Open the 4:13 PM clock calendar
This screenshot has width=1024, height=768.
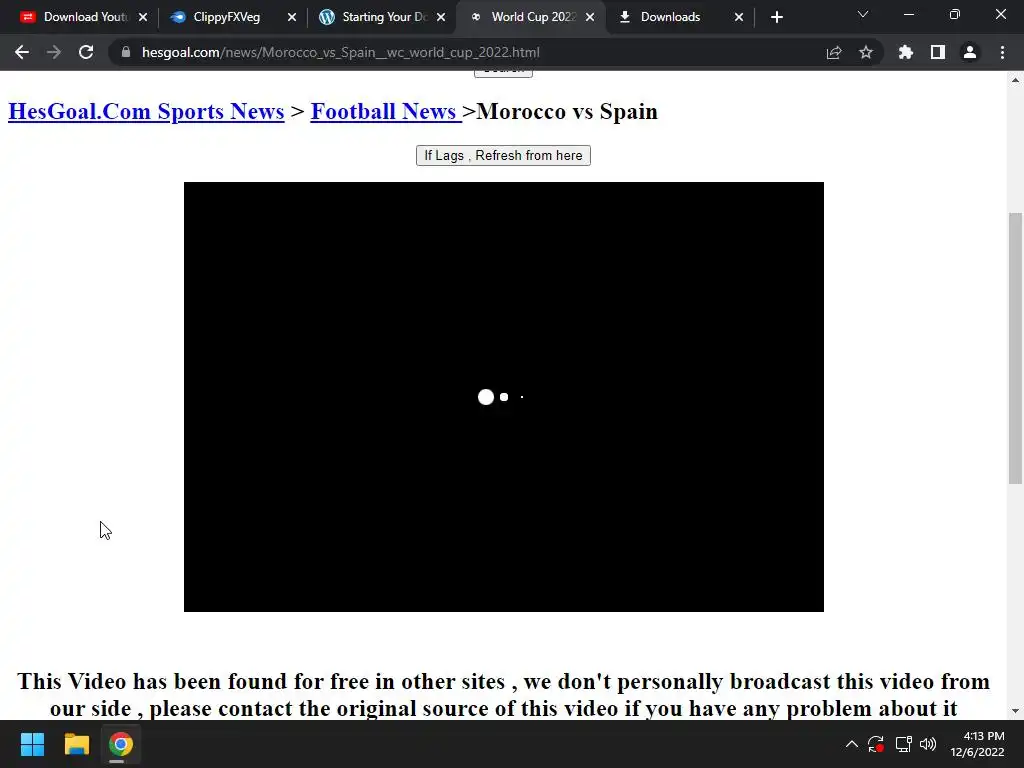click(x=977, y=744)
